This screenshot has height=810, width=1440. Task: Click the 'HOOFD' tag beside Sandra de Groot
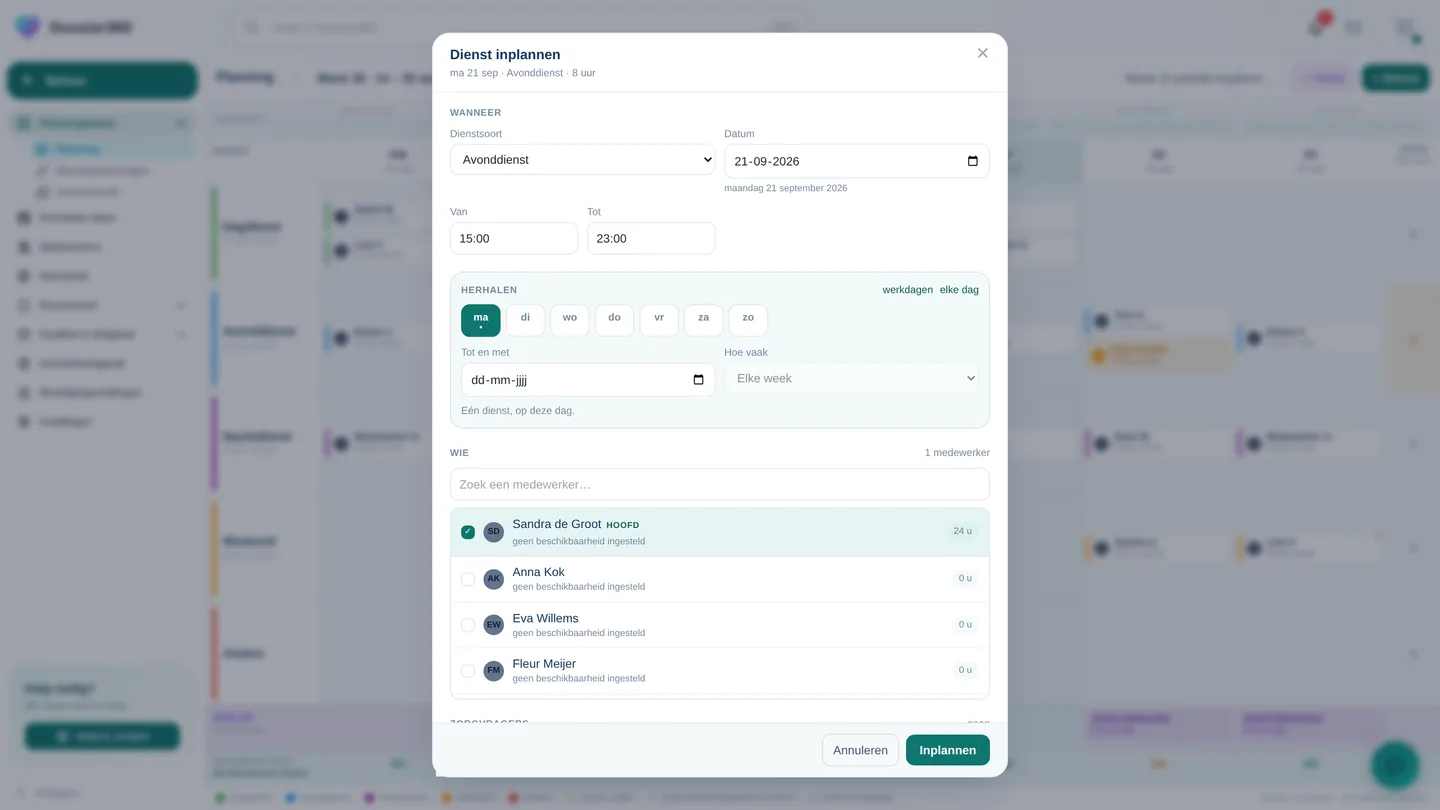(x=622, y=525)
